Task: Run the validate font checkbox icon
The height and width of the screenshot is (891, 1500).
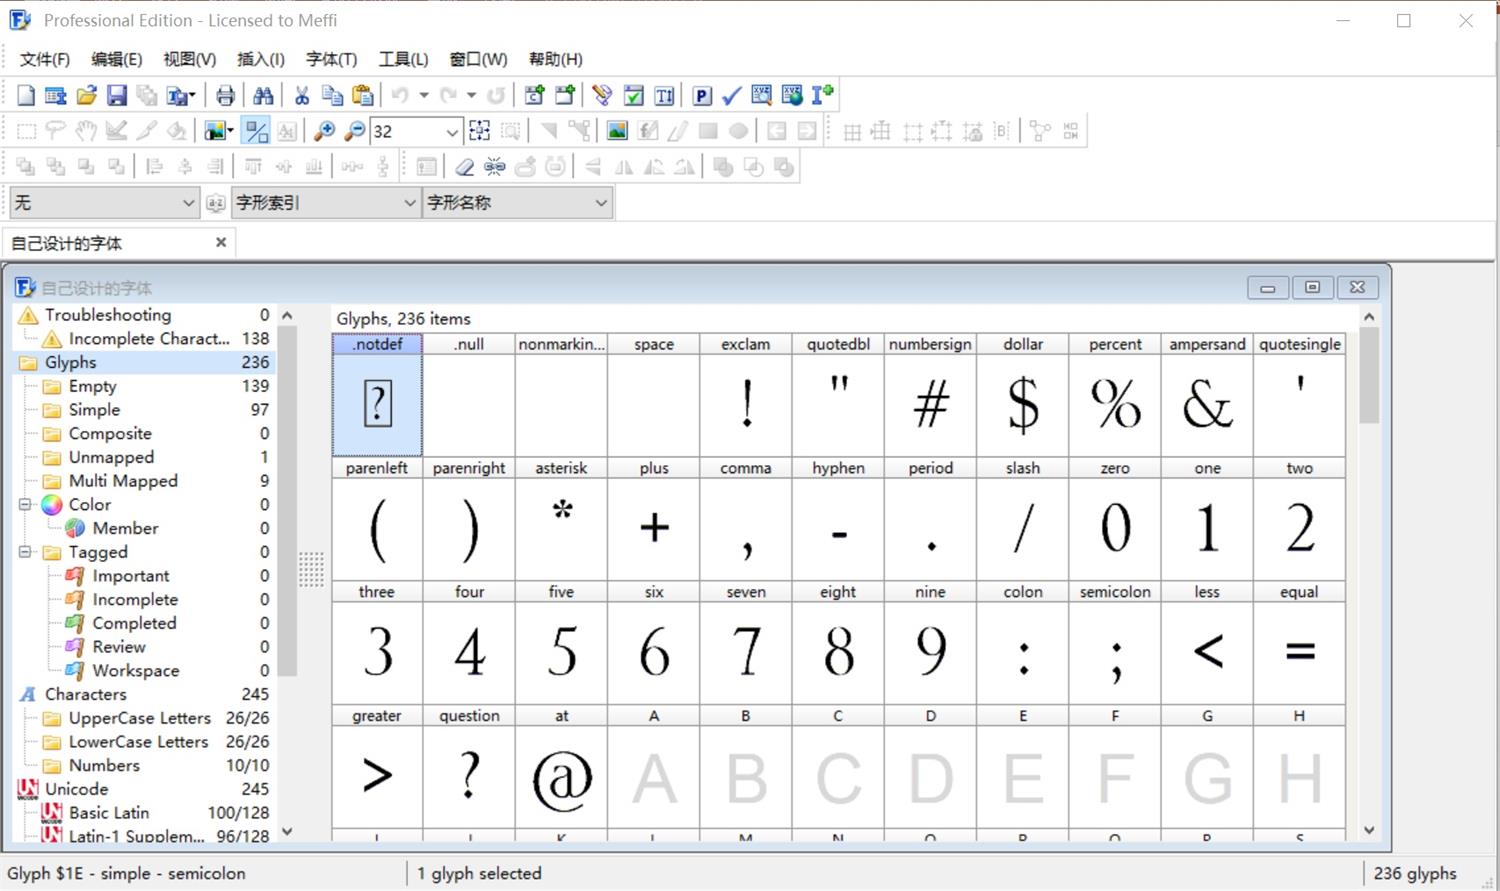Action: tap(633, 95)
